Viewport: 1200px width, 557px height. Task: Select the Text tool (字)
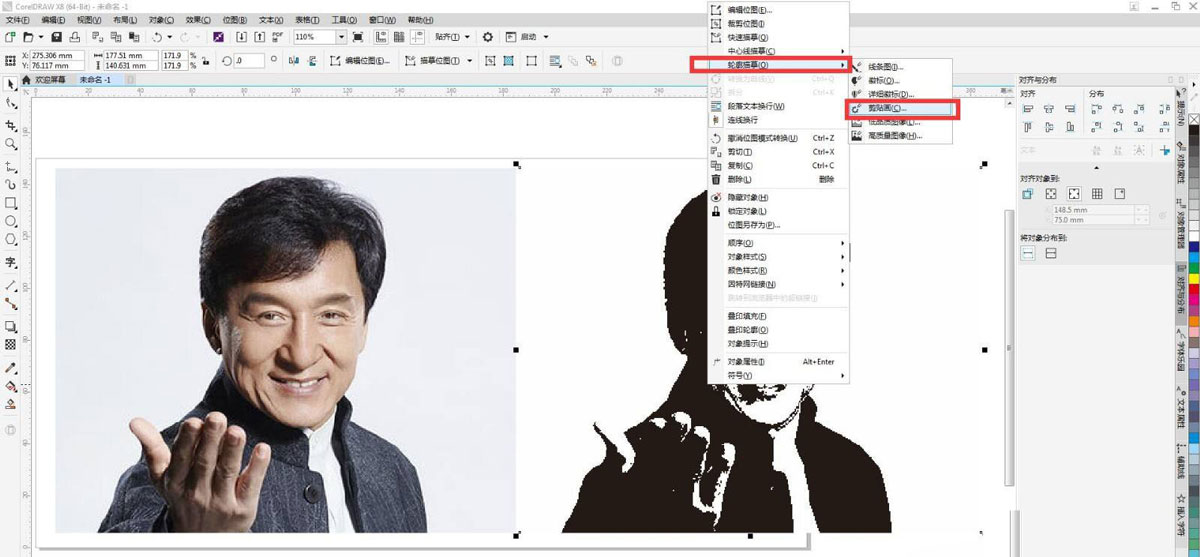click(11, 262)
